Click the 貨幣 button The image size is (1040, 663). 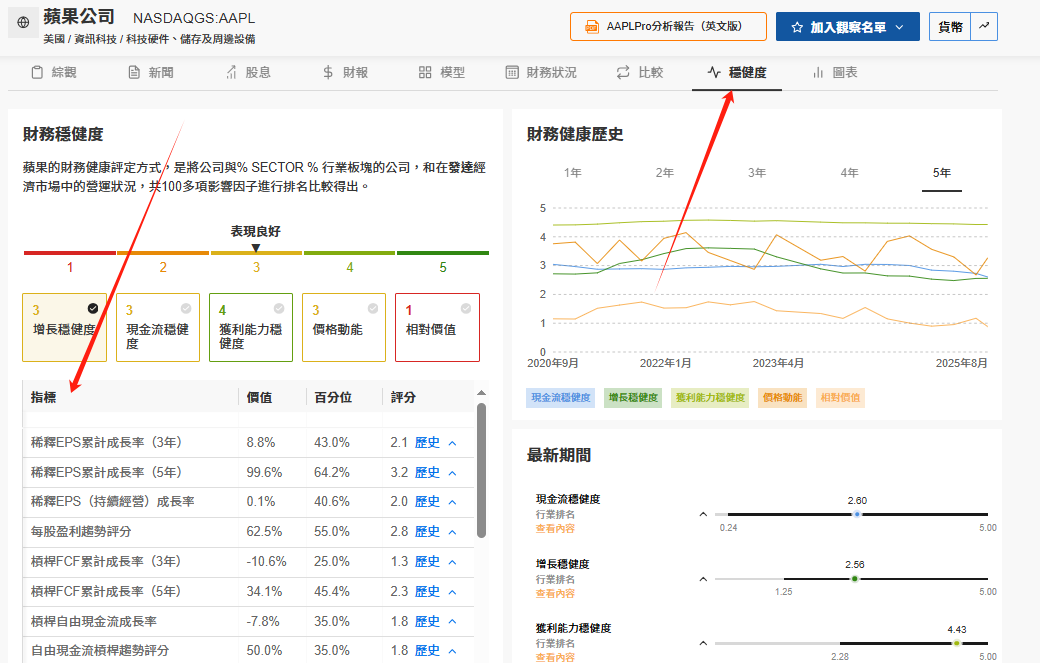coord(950,27)
